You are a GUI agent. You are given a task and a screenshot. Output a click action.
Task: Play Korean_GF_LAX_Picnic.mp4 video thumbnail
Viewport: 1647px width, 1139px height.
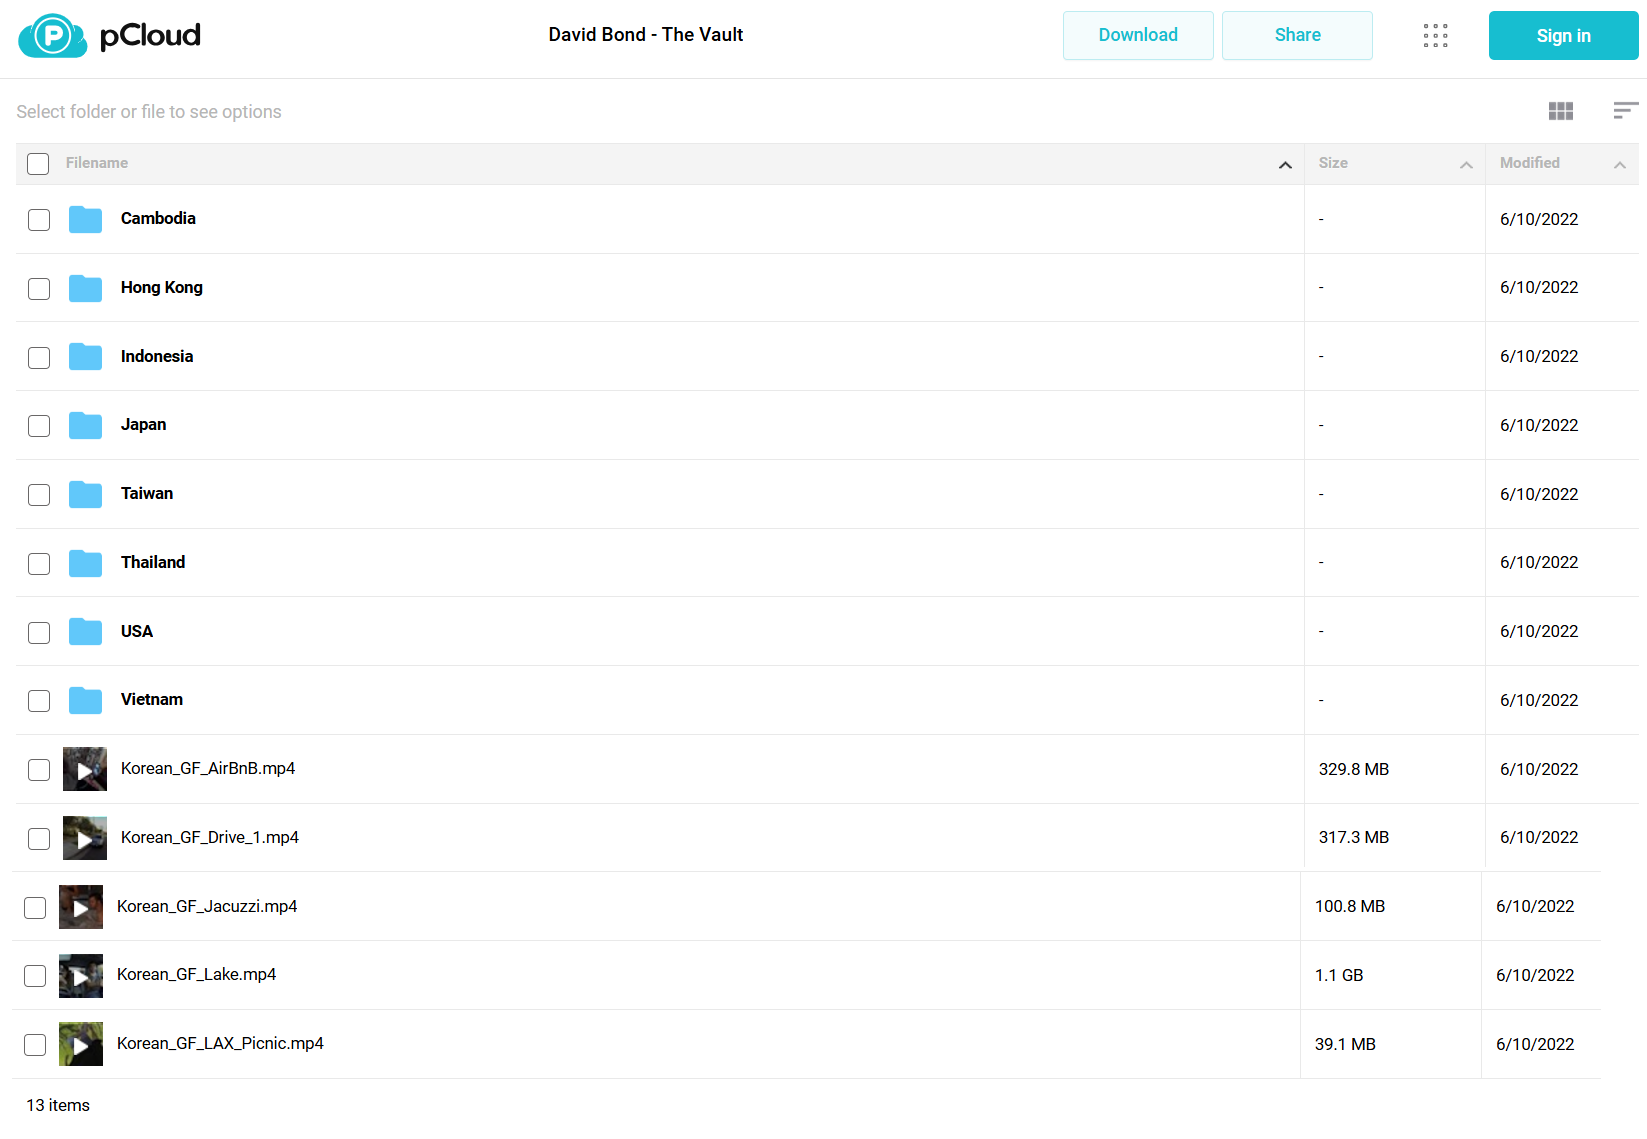click(81, 1044)
